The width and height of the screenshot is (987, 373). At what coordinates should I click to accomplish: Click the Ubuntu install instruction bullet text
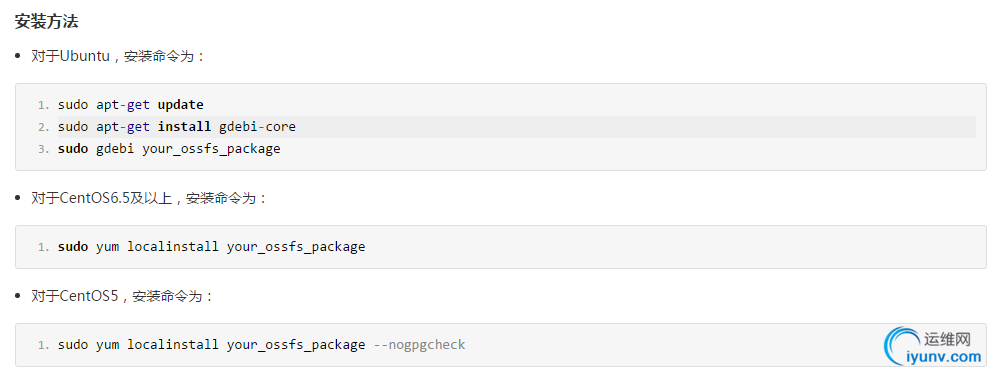click(118, 56)
